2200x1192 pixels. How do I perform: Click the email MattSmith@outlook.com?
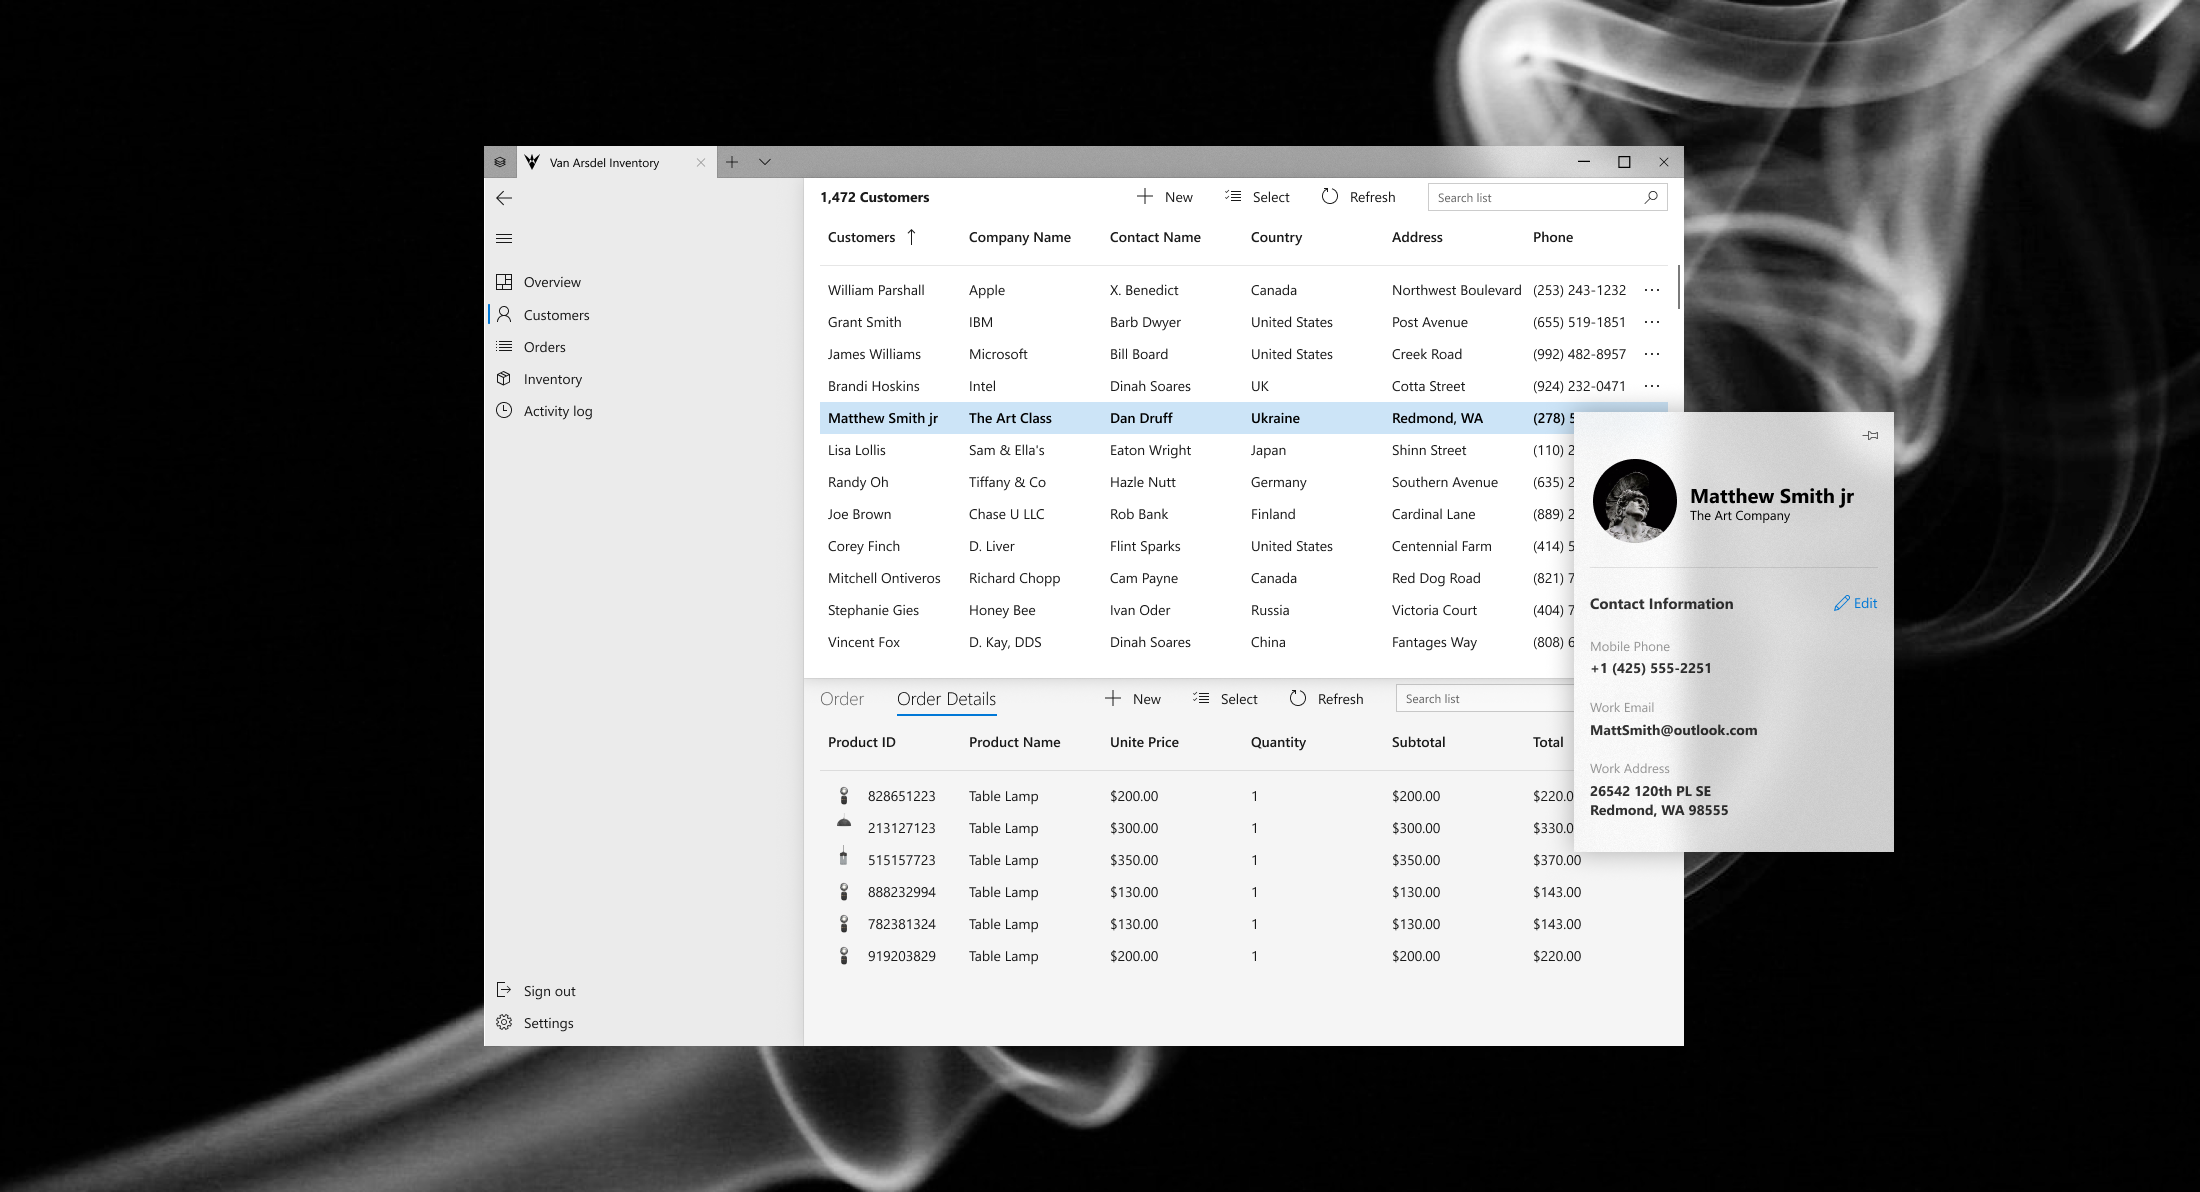tap(1673, 730)
